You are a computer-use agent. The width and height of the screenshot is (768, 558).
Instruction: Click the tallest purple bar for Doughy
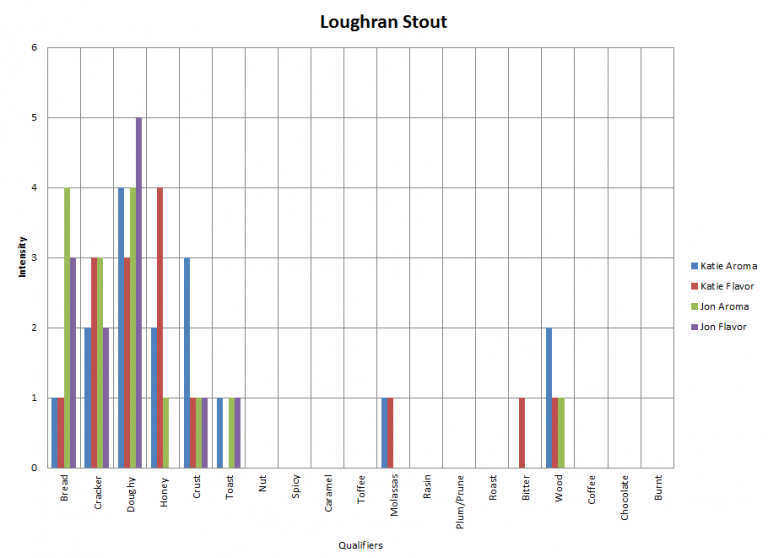[139, 292]
